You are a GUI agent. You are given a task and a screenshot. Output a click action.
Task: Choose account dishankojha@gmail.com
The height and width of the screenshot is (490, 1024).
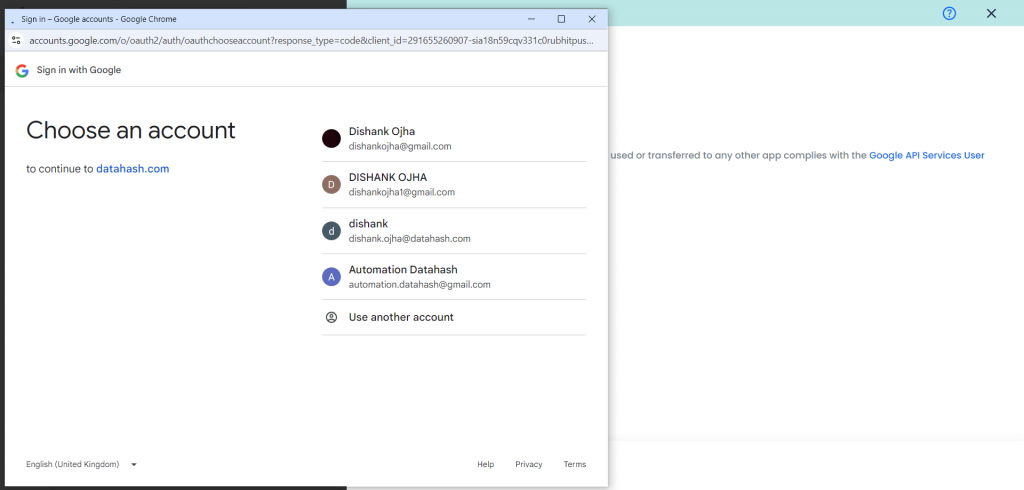pyautogui.click(x=454, y=139)
